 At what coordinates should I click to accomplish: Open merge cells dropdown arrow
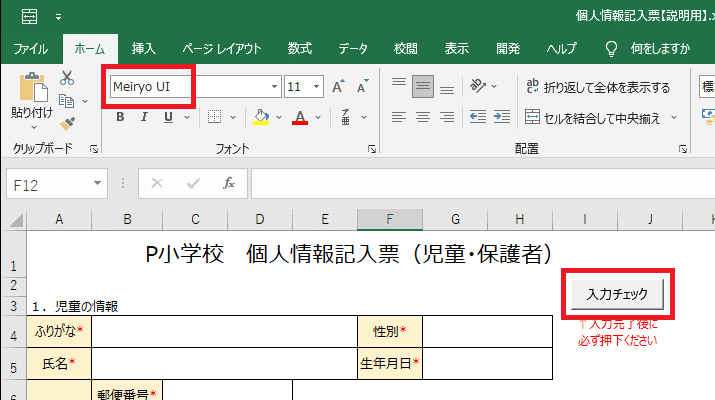coord(674,118)
